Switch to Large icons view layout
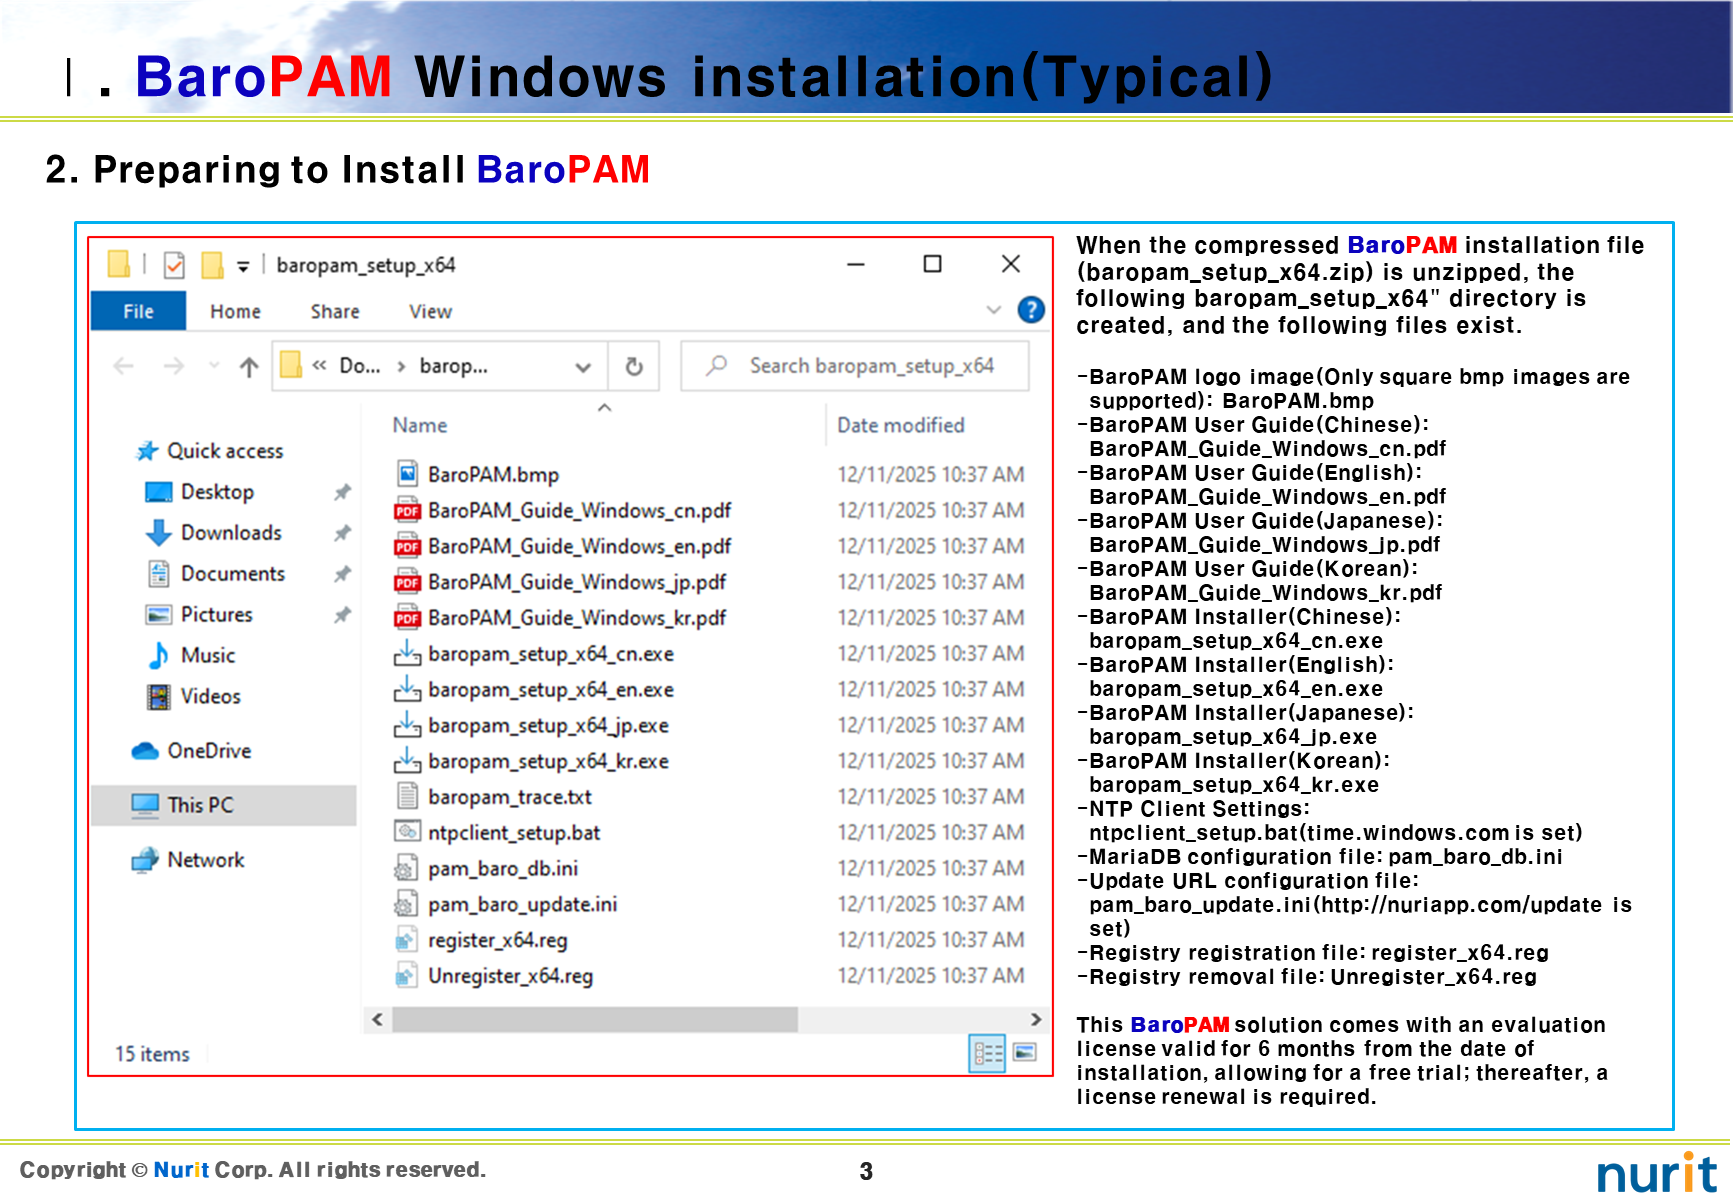 click(x=1025, y=1052)
